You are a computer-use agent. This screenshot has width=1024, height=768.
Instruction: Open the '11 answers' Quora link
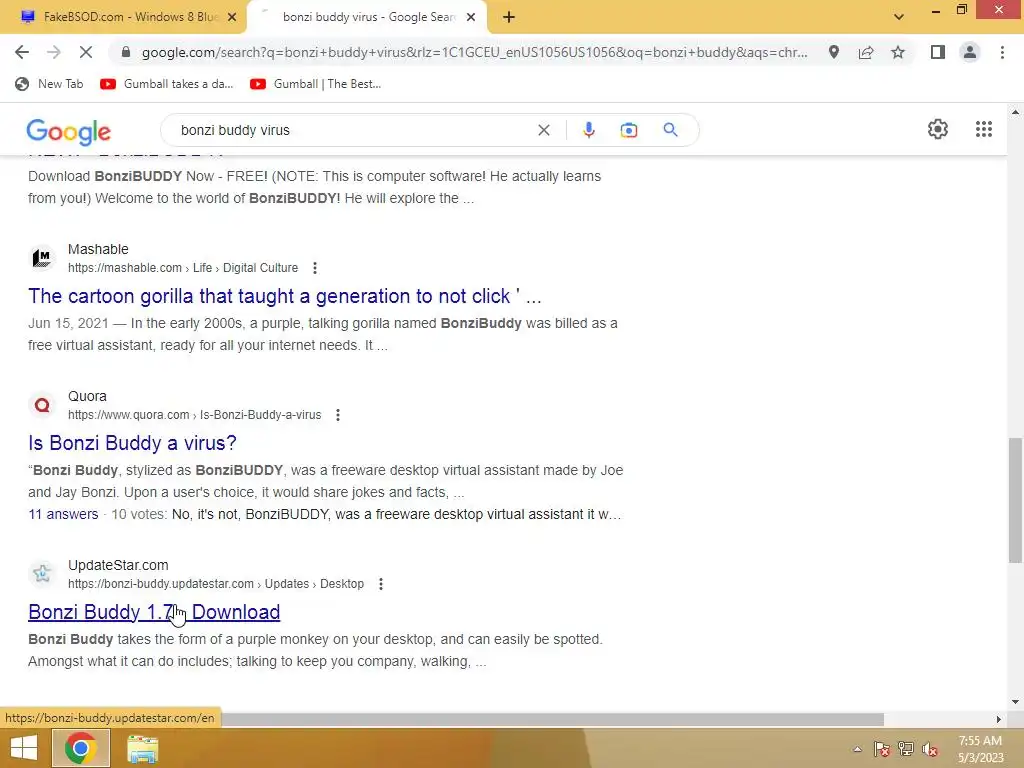63,514
